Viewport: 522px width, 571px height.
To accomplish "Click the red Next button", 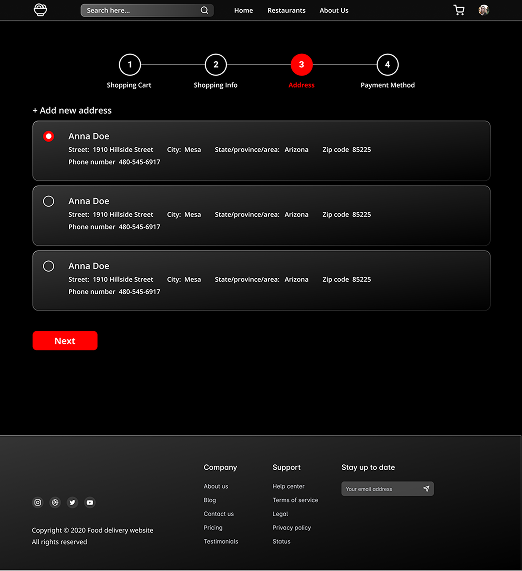I will (65, 340).
